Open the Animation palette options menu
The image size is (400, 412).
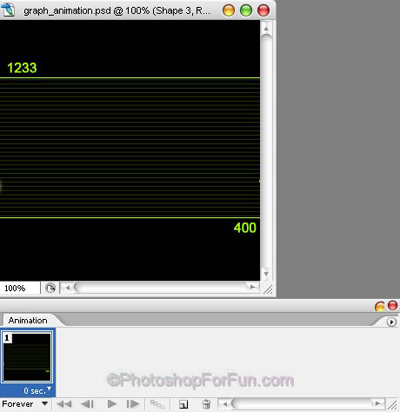point(391,322)
